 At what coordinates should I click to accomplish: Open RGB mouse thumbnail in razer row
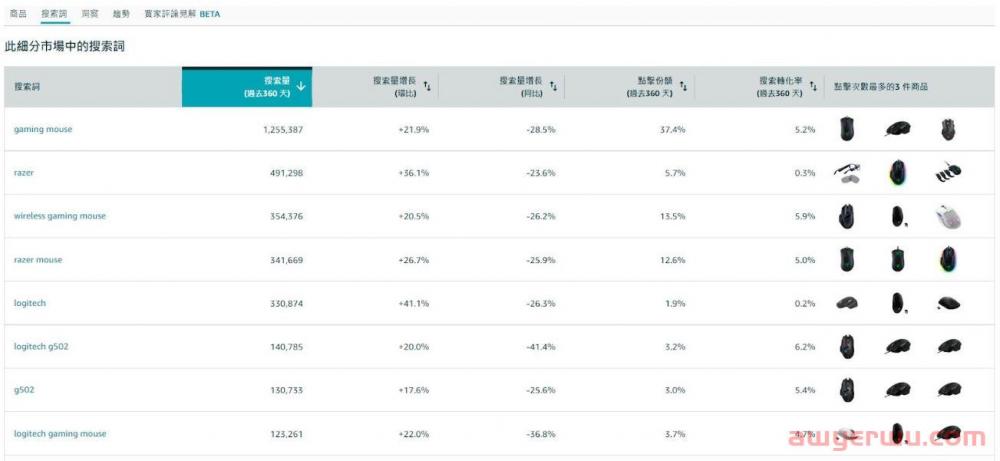click(x=897, y=173)
